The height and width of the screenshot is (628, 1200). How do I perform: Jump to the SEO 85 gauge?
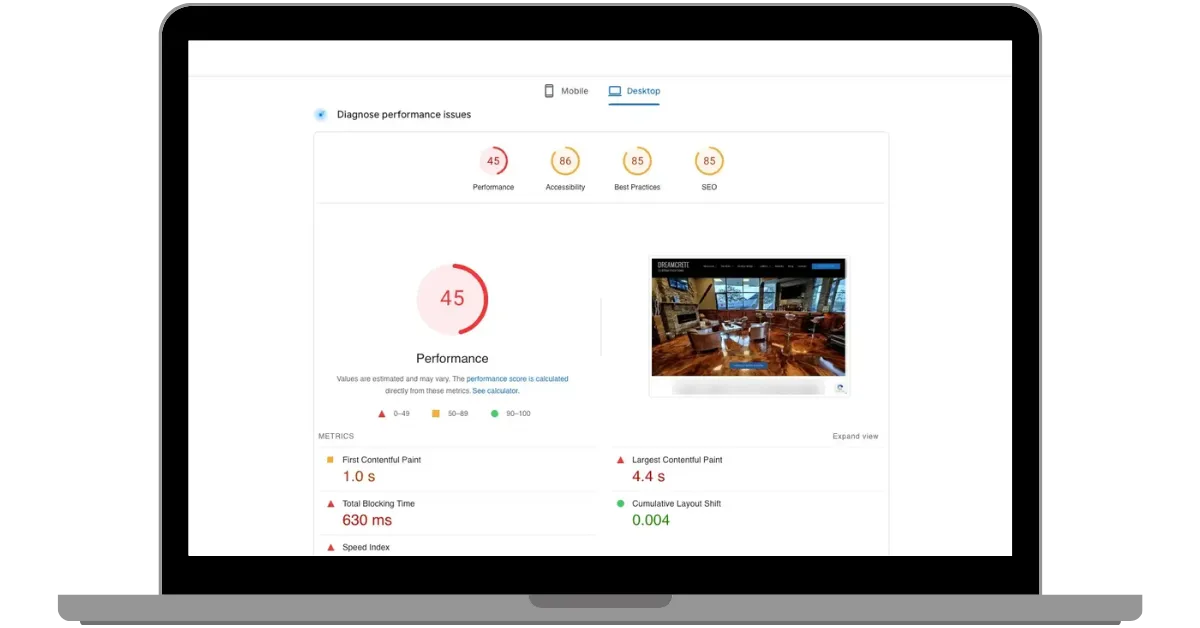709,161
